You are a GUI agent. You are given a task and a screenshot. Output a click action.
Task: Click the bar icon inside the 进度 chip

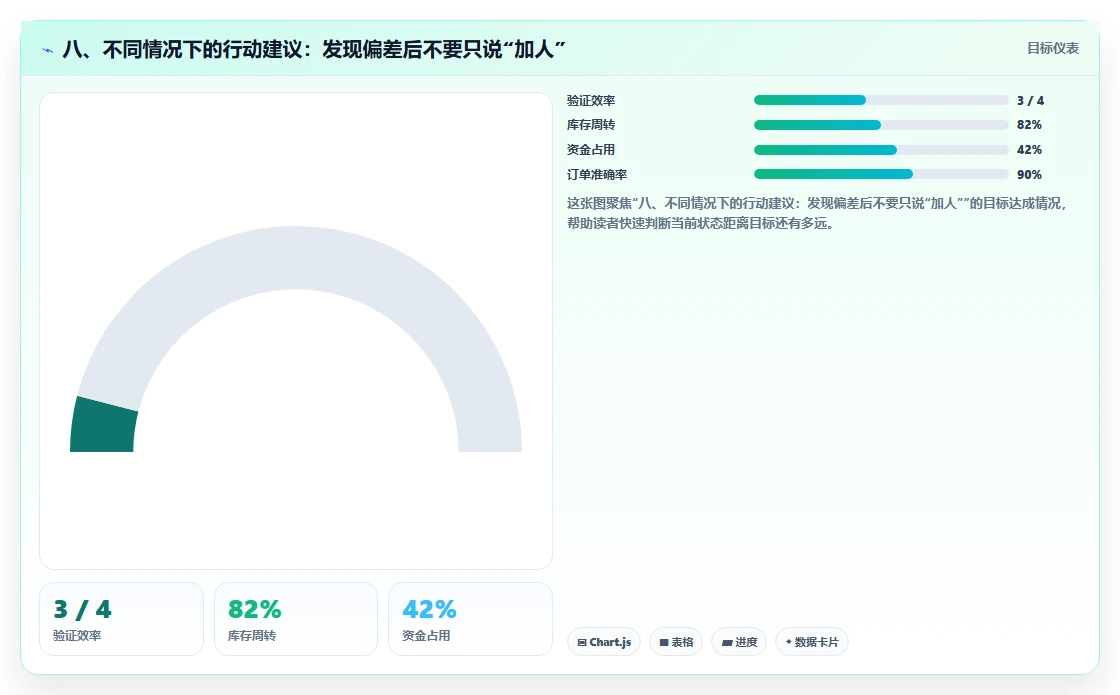726,643
